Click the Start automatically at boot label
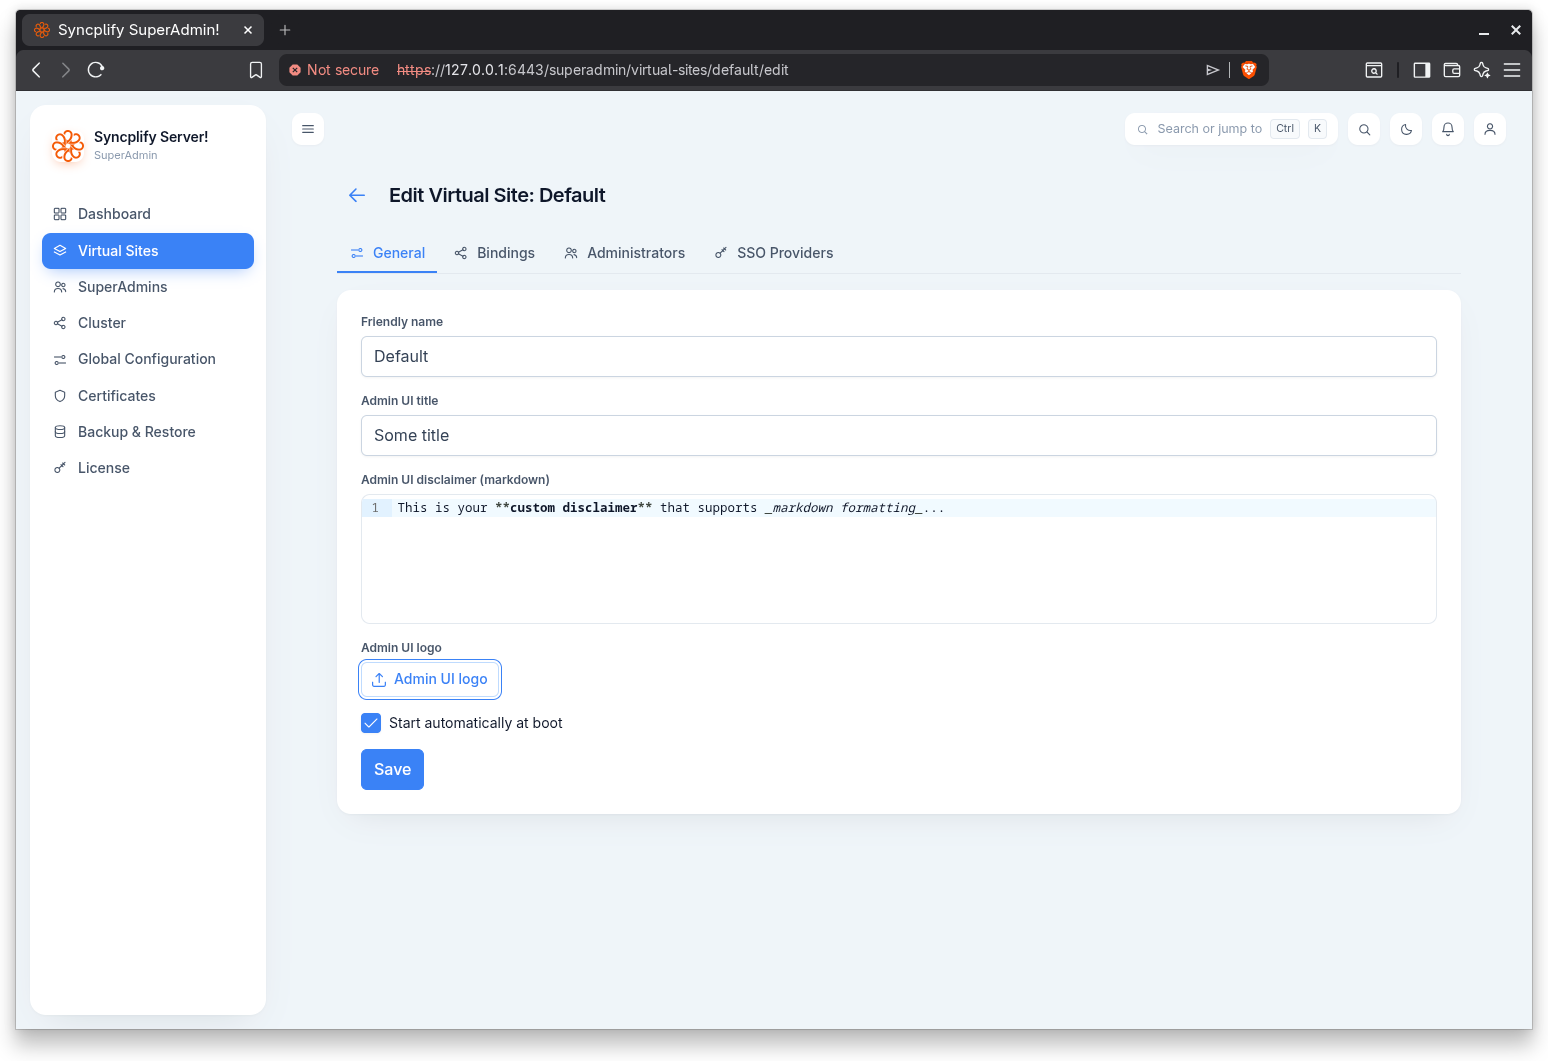Viewport: 1548px width, 1061px height. (x=476, y=723)
